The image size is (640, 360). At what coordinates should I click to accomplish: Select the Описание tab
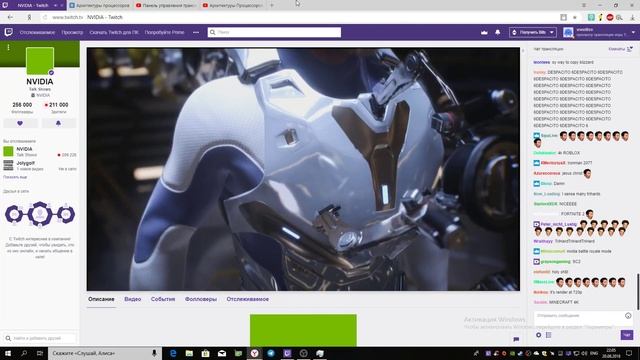point(101,299)
